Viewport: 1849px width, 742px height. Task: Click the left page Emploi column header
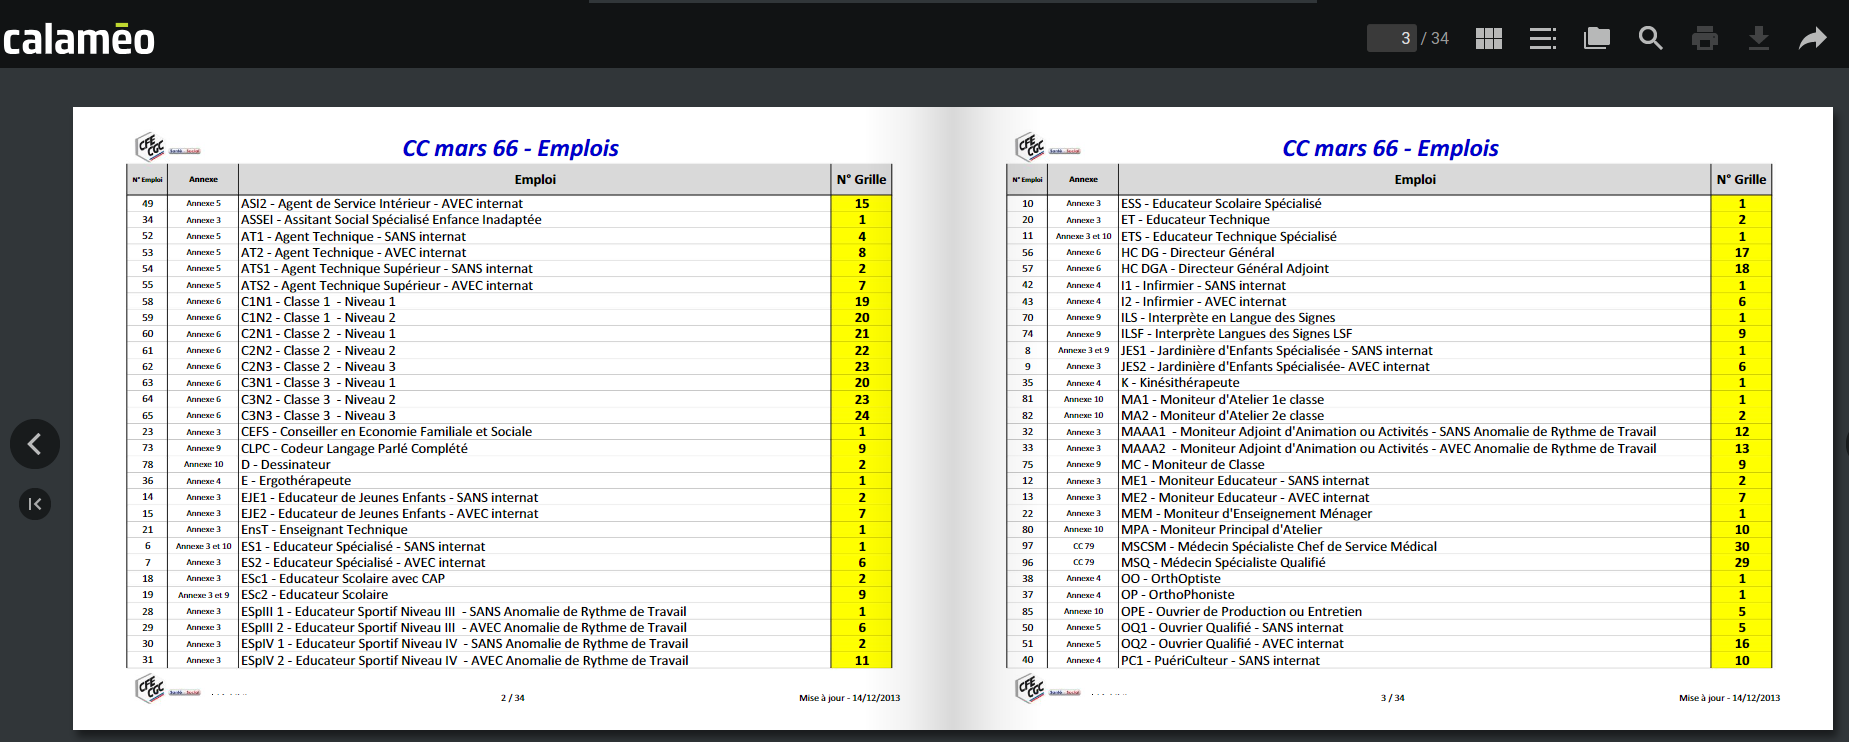[x=535, y=179]
